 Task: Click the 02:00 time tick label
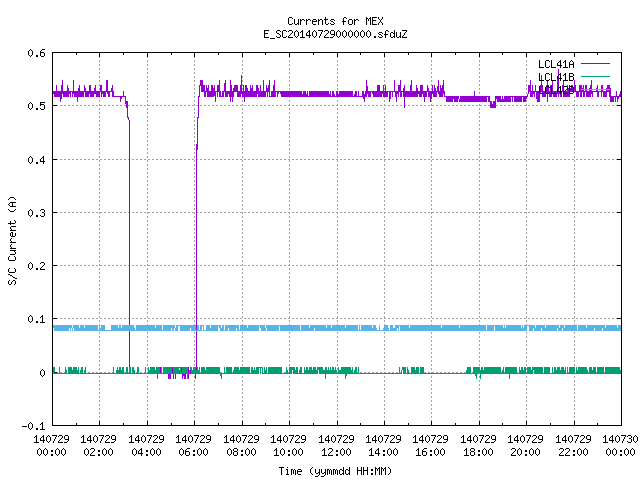[98, 452]
